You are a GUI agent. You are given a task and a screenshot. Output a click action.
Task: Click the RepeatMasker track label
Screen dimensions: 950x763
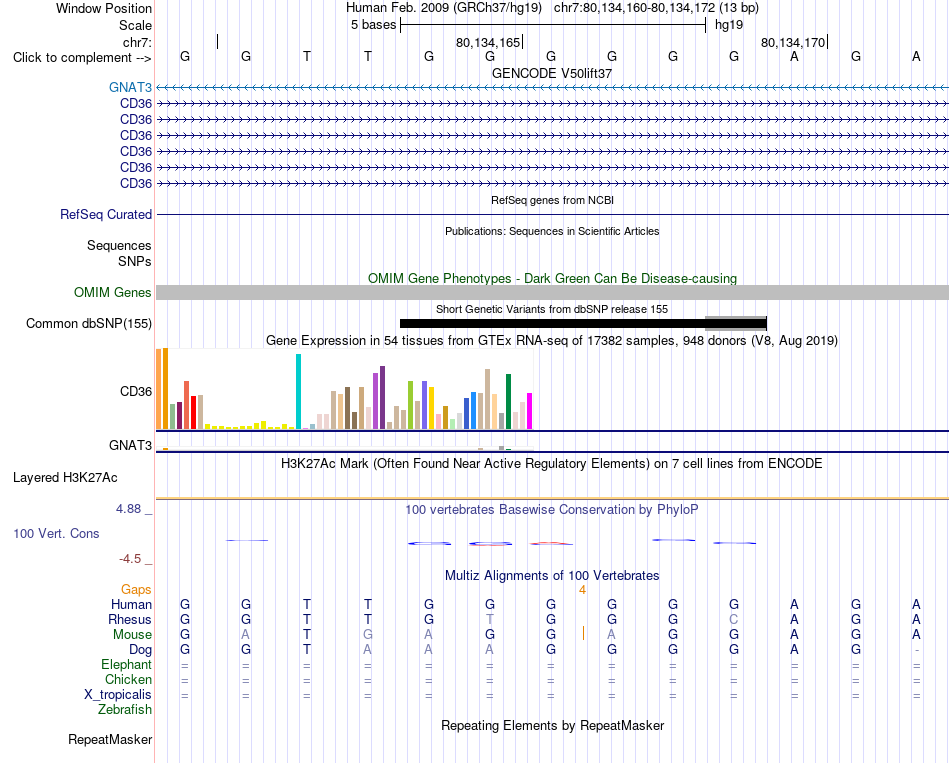pyautogui.click(x=110, y=739)
